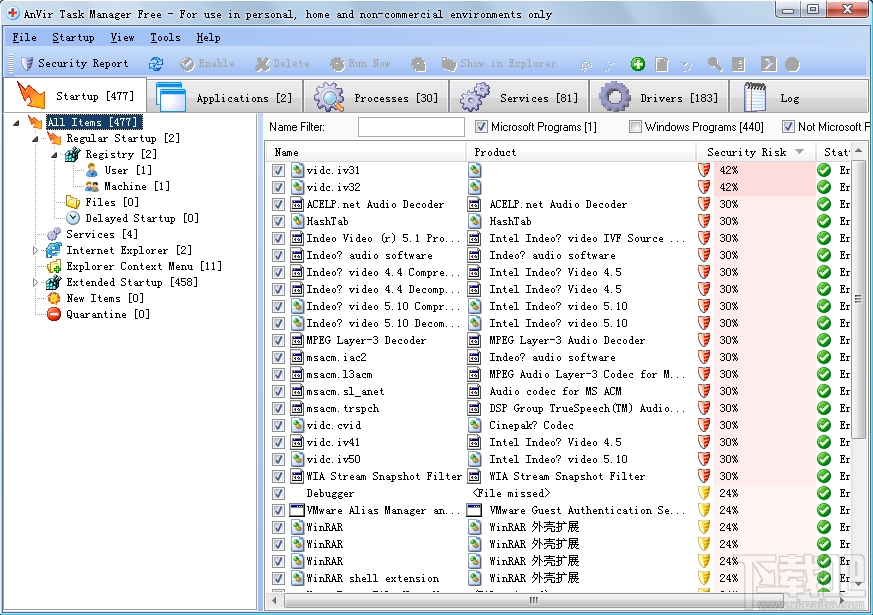Open the Tools menu
The width and height of the screenshot is (873, 615).
pos(165,37)
